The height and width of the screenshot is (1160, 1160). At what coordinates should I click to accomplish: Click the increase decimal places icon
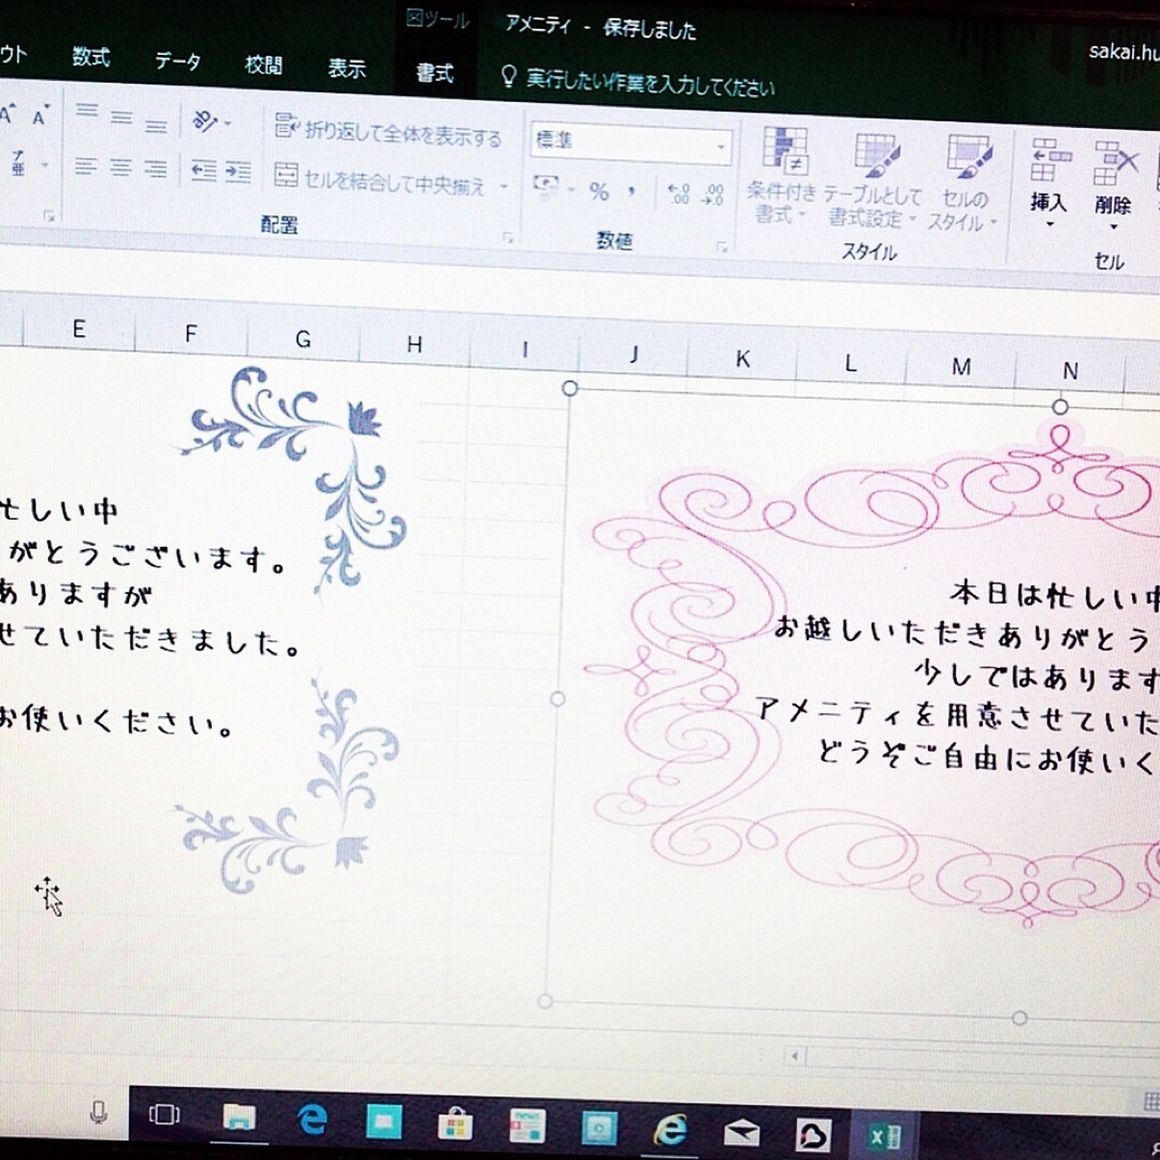[x=677, y=194]
